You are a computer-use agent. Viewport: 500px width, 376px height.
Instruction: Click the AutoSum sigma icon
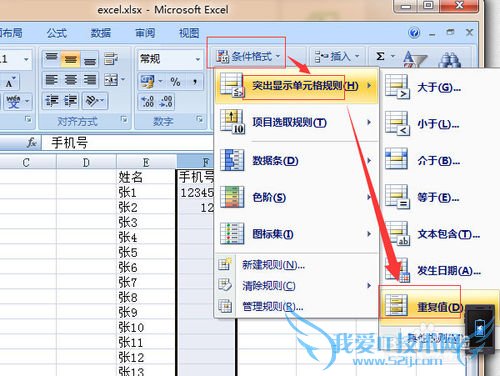pyautogui.click(x=380, y=56)
